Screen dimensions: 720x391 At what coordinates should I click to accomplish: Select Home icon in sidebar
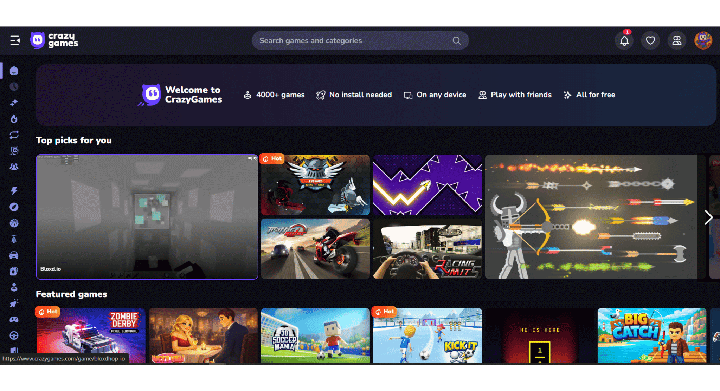(14, 71)
